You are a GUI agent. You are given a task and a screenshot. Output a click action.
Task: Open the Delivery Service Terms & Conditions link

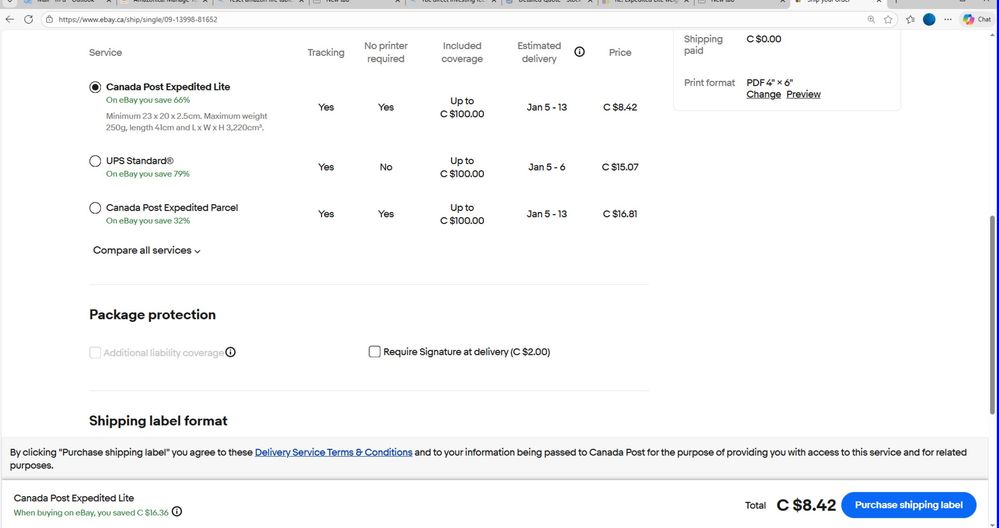[x=333, y=452]
